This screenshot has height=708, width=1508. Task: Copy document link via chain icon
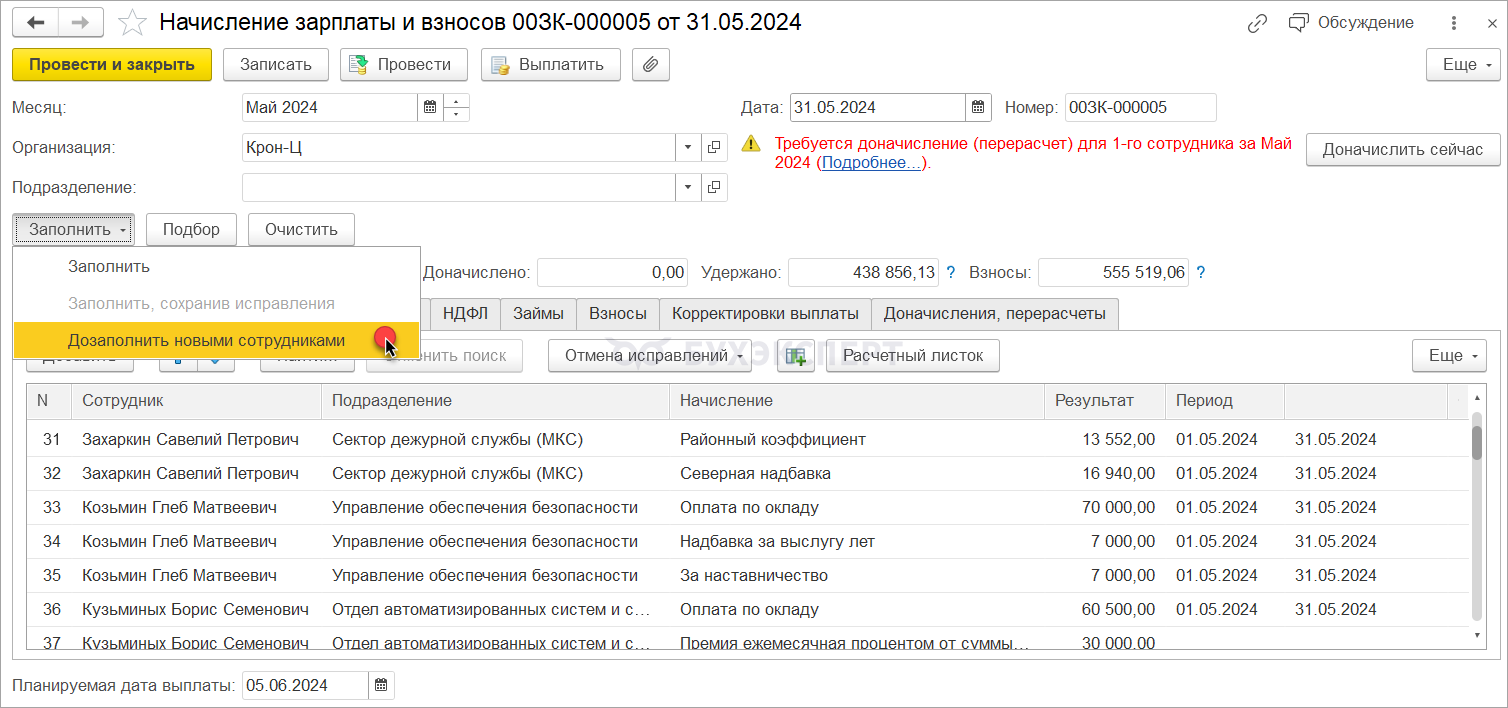coord(1258,23)
